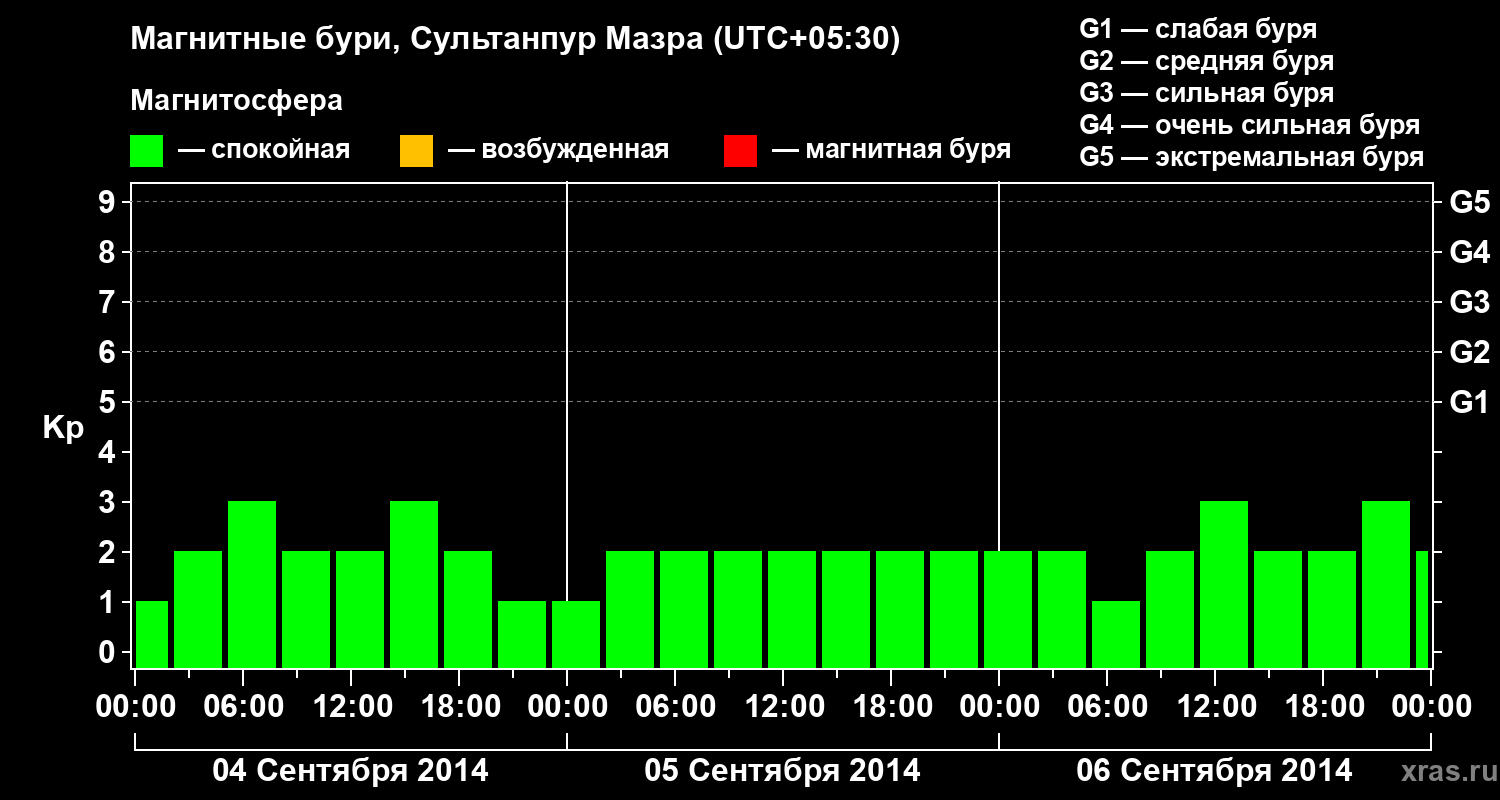The height and width of the screenshot is (800, 1500).
Task: Select the title 'Магнитные бури, Сультанпур Мазра (UTC+05:30)'
Action: tap(515, 40)
